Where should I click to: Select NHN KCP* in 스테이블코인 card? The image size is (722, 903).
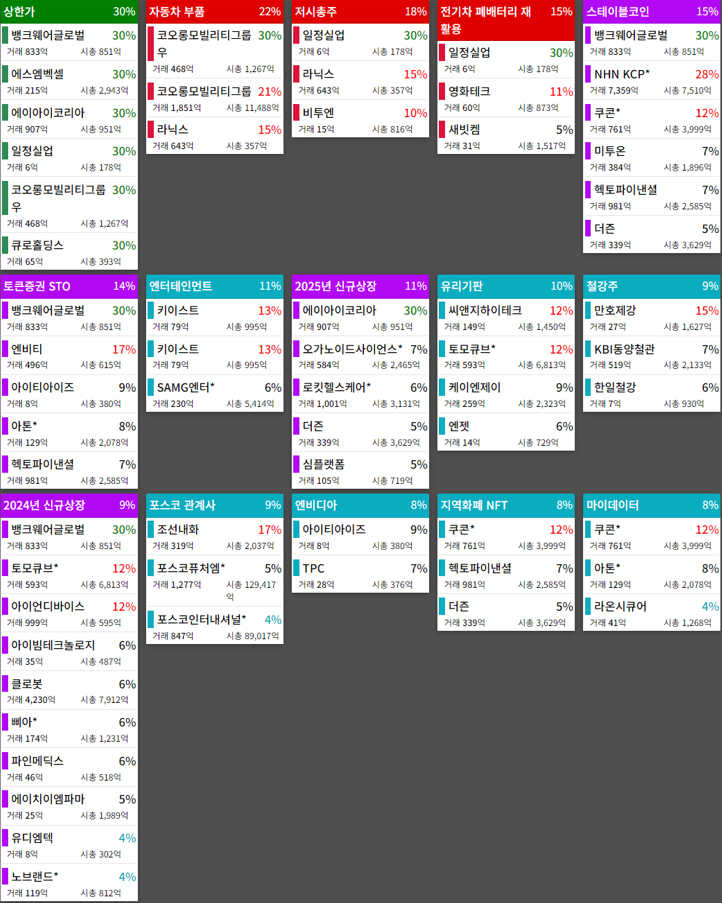click(x=652, y=81)
